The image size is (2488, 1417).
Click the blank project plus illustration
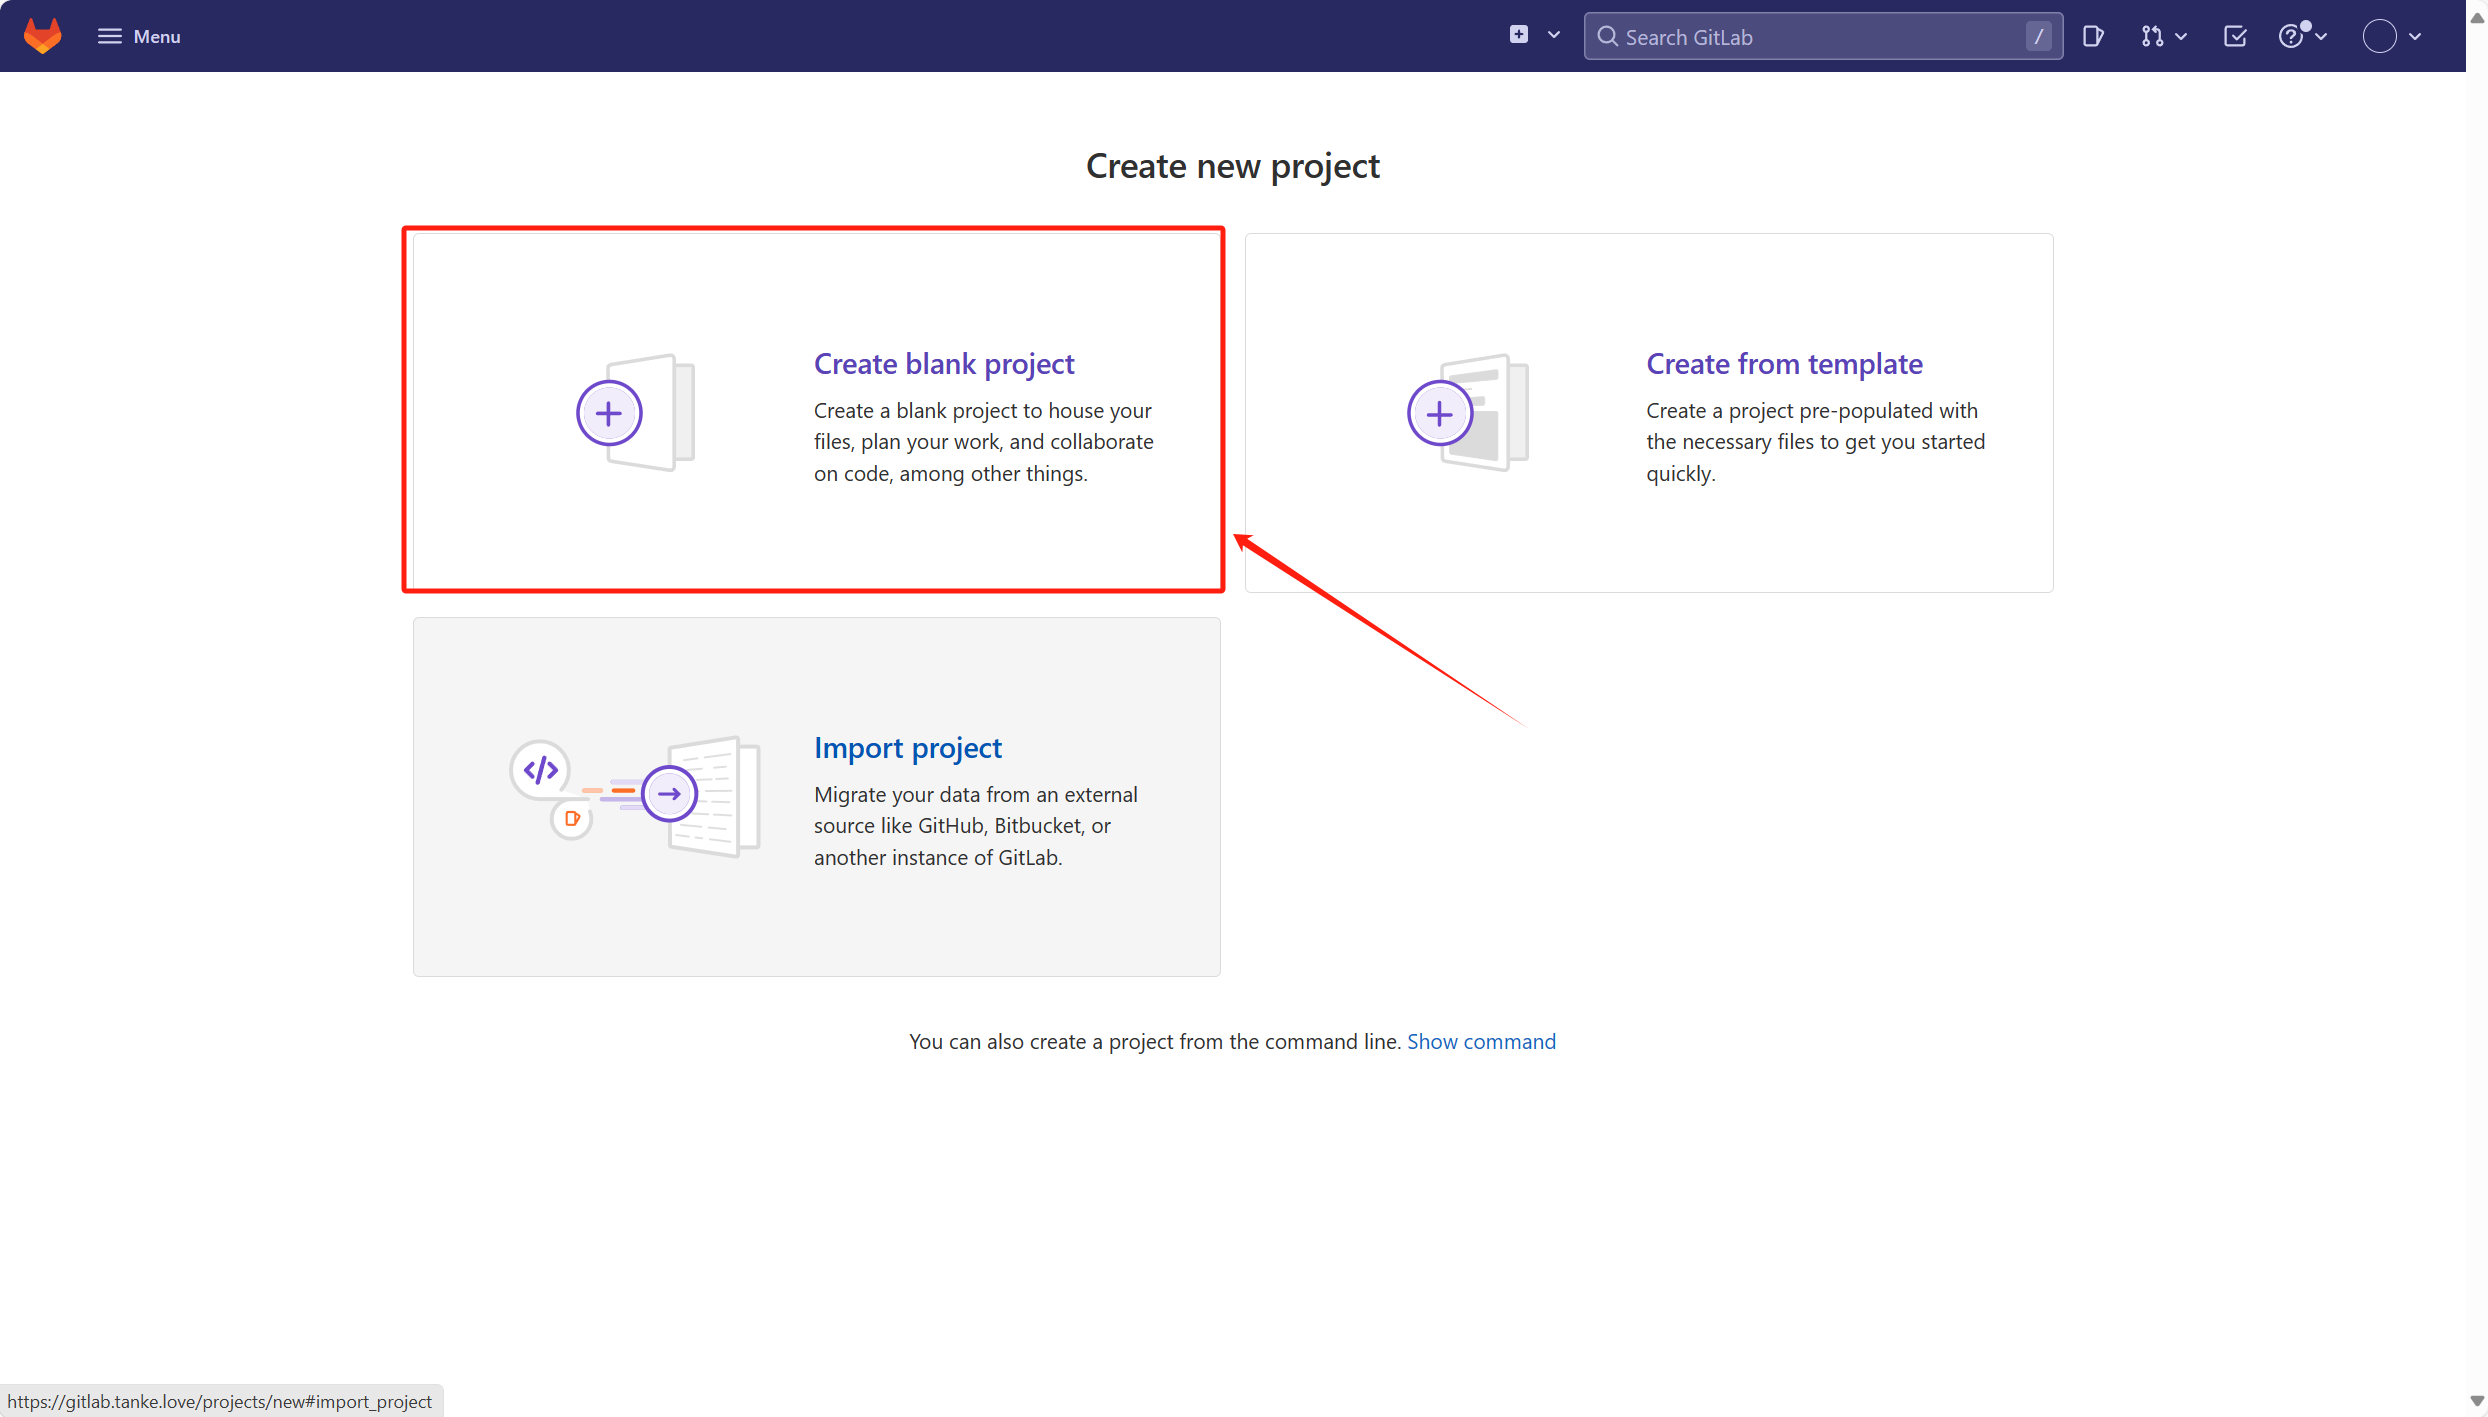tap(609, 413)
